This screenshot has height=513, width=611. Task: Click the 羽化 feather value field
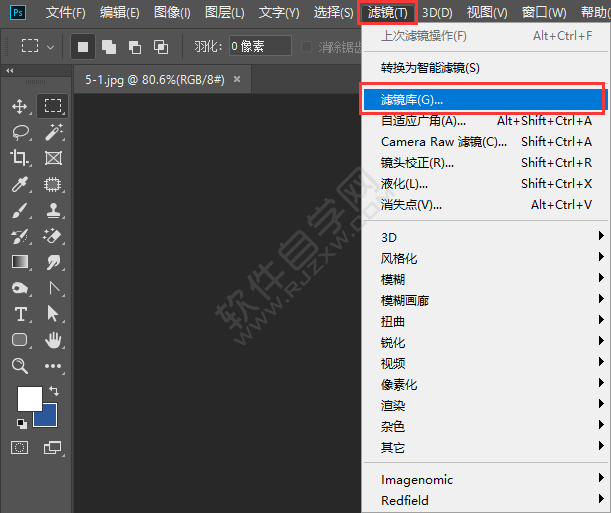[260, 46]
